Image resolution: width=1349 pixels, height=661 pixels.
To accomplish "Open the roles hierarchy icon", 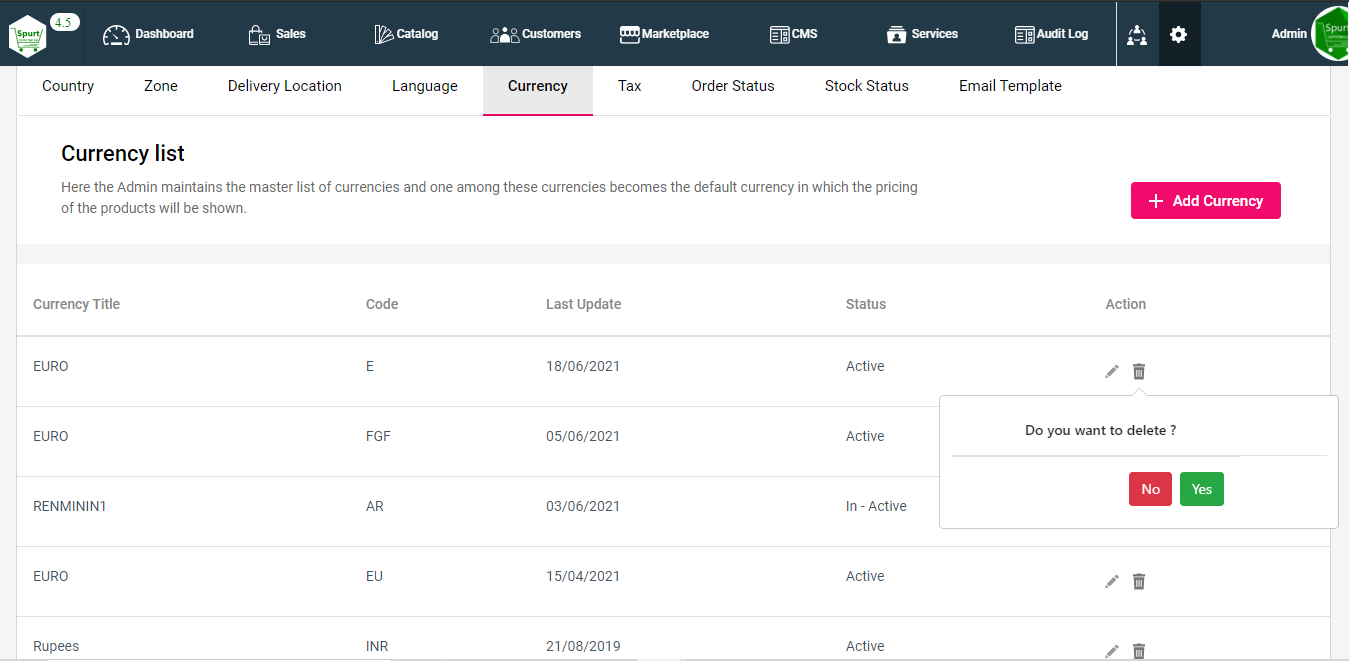I will [x=1137, y=35].
